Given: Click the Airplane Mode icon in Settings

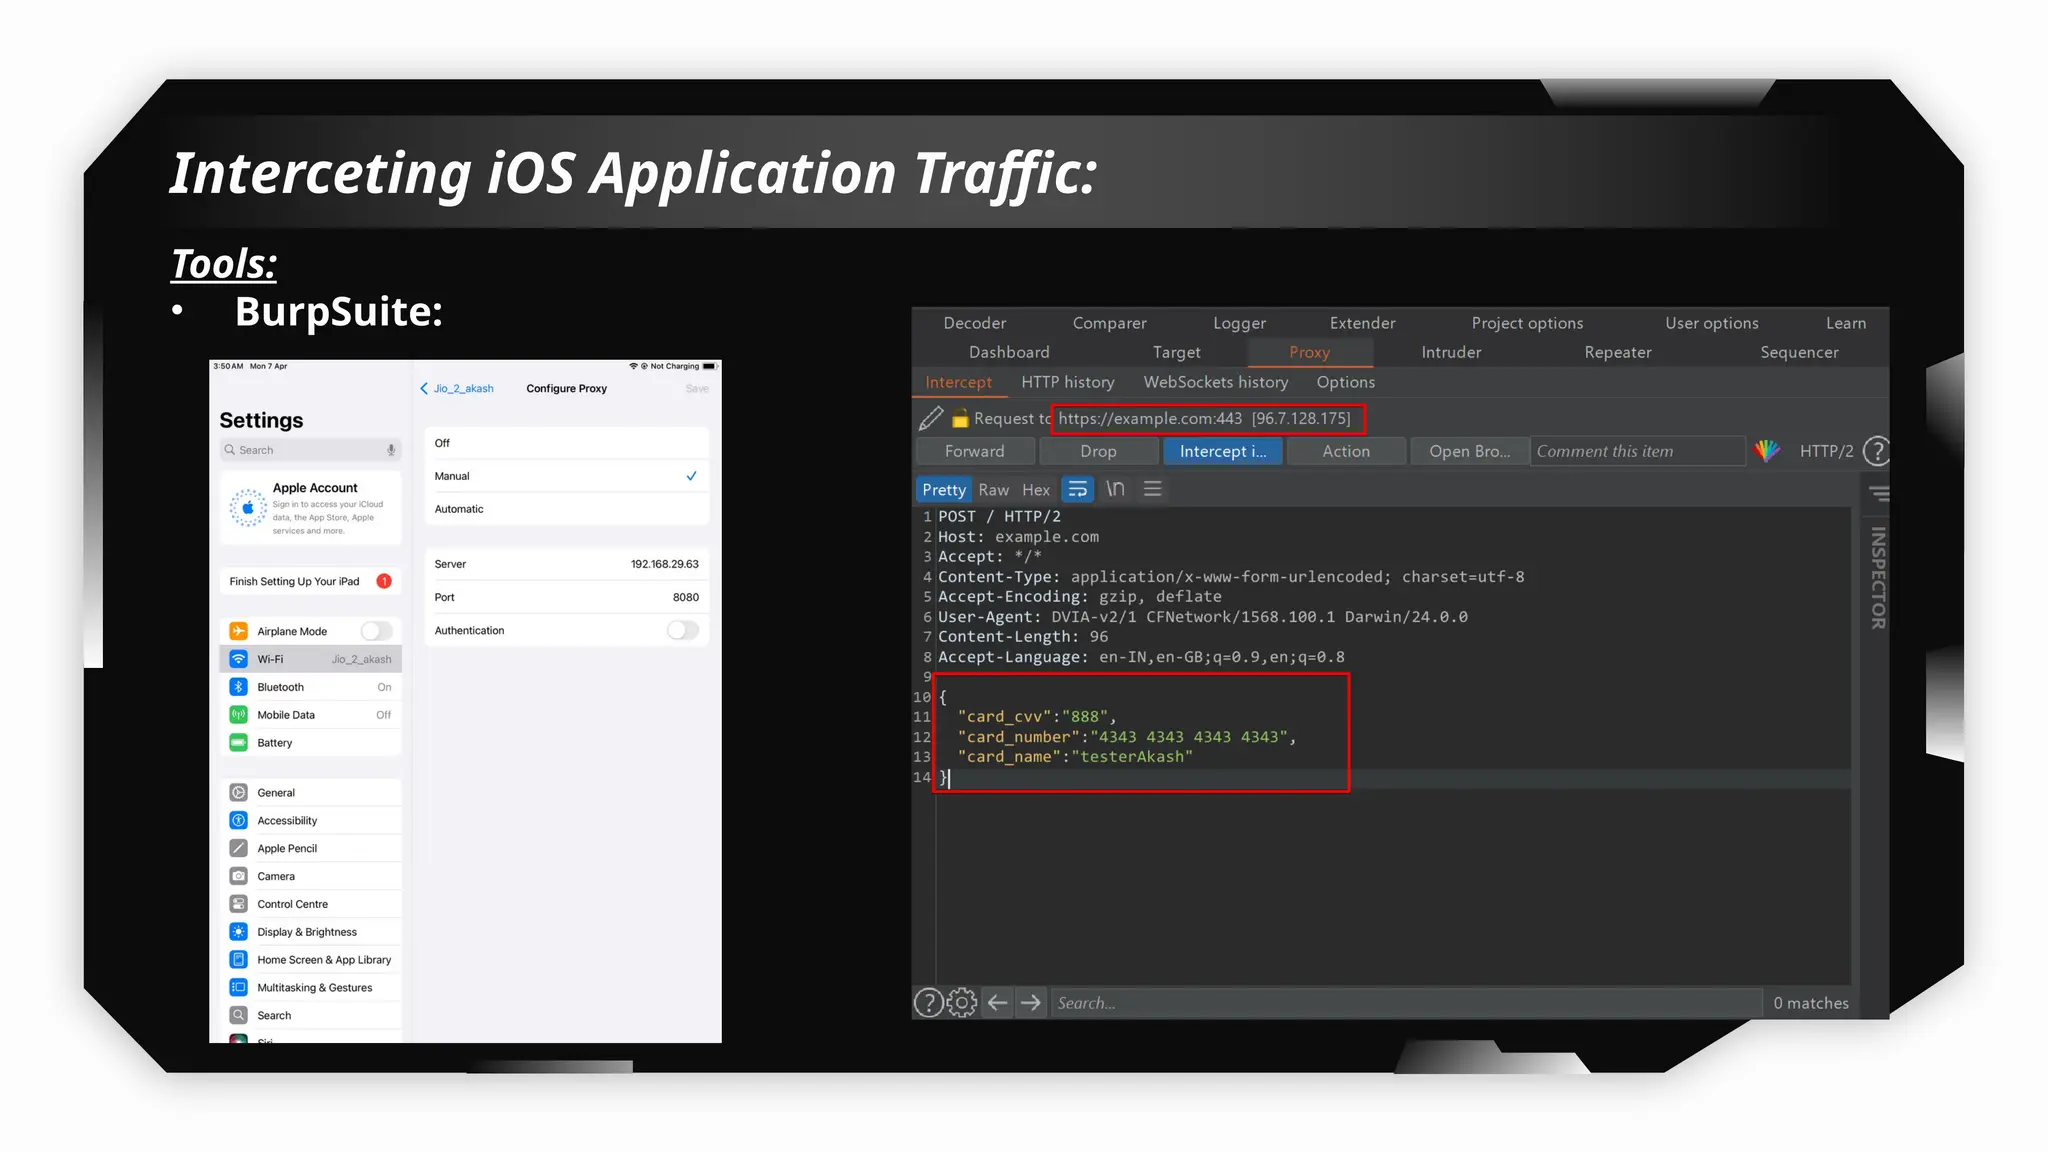Looking at the screenshot, I should pos(238,631).
